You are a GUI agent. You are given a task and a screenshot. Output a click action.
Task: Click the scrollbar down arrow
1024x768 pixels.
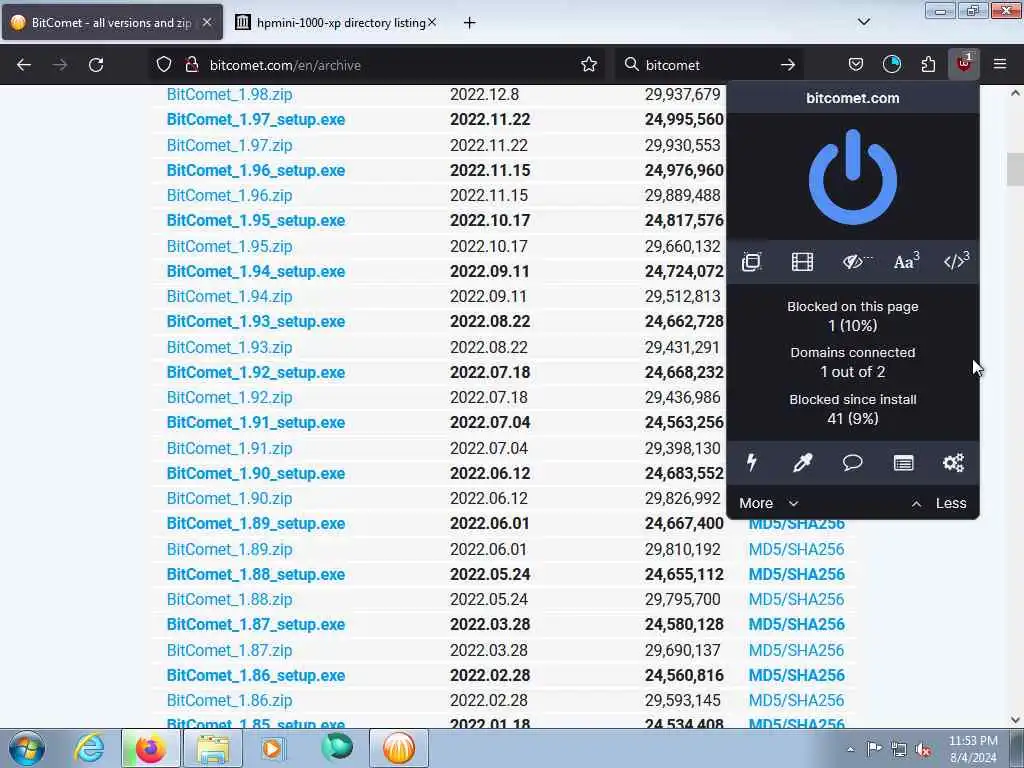pyautogui.click(x=1015, y=720)
